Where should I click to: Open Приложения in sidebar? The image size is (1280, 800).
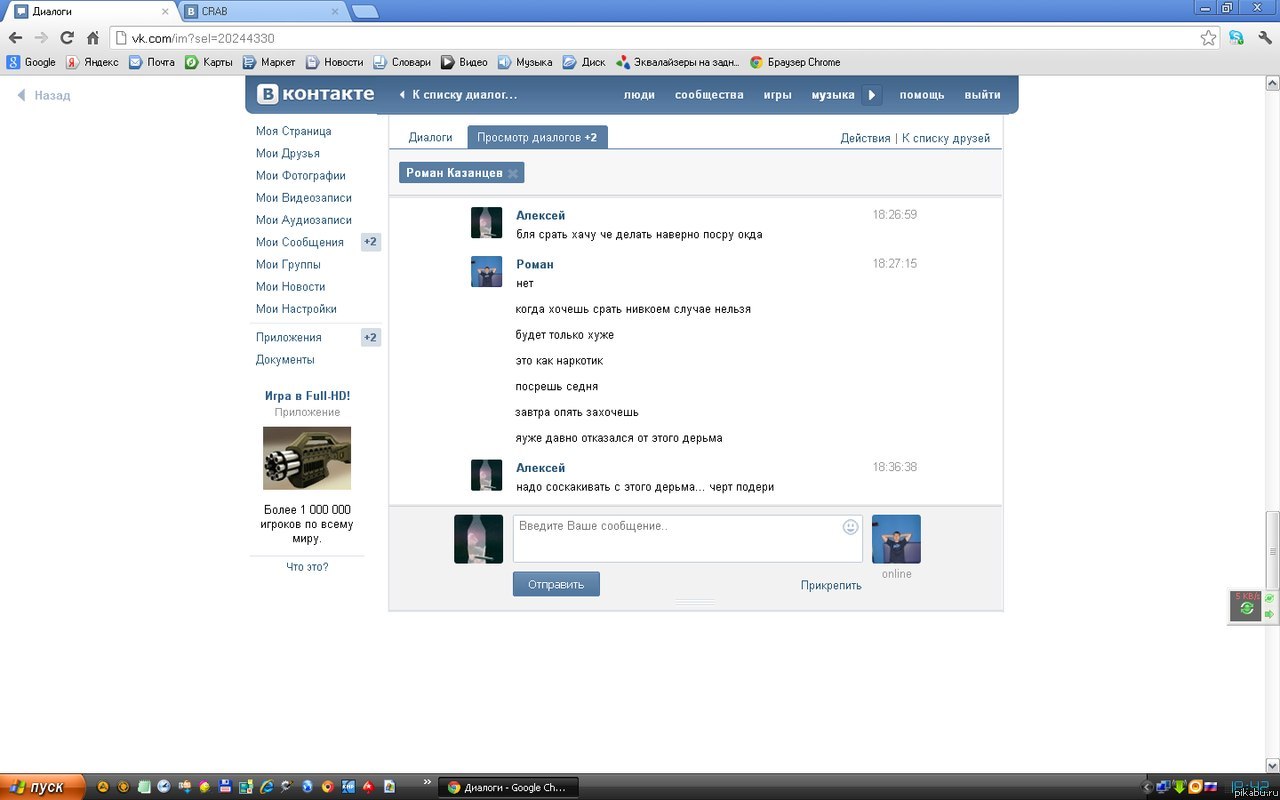coord(289,337)
